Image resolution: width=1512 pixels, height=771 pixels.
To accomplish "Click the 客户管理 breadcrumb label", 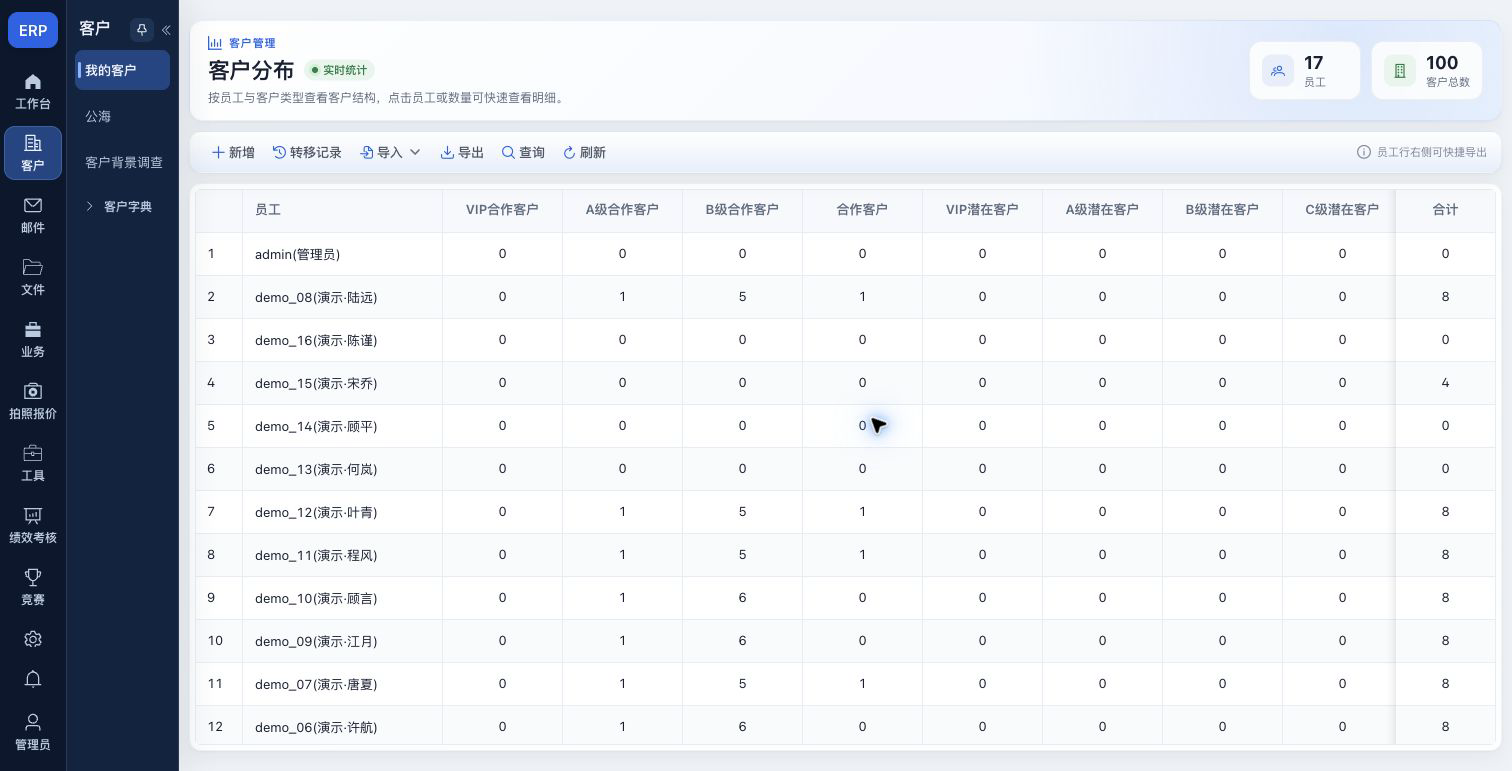I will [252, 43].
